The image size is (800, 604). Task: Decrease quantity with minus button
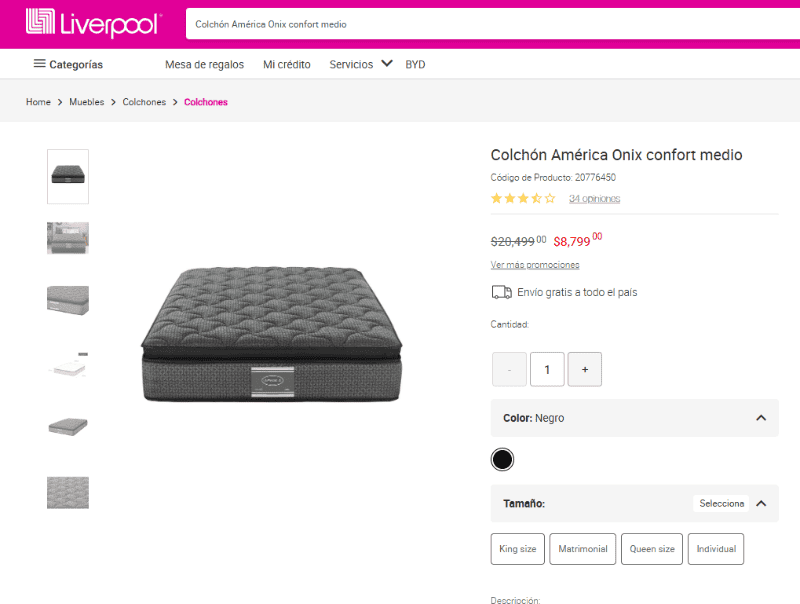[x=509, y=369]
